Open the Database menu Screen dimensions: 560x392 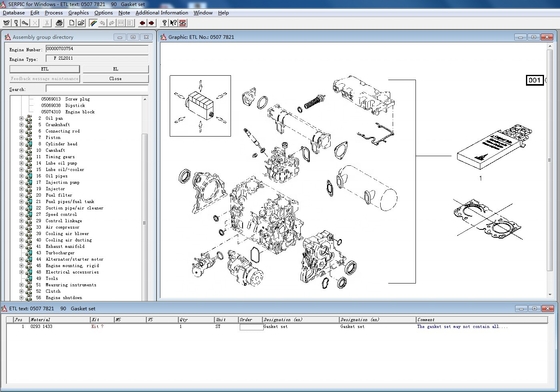coord(14,13)
